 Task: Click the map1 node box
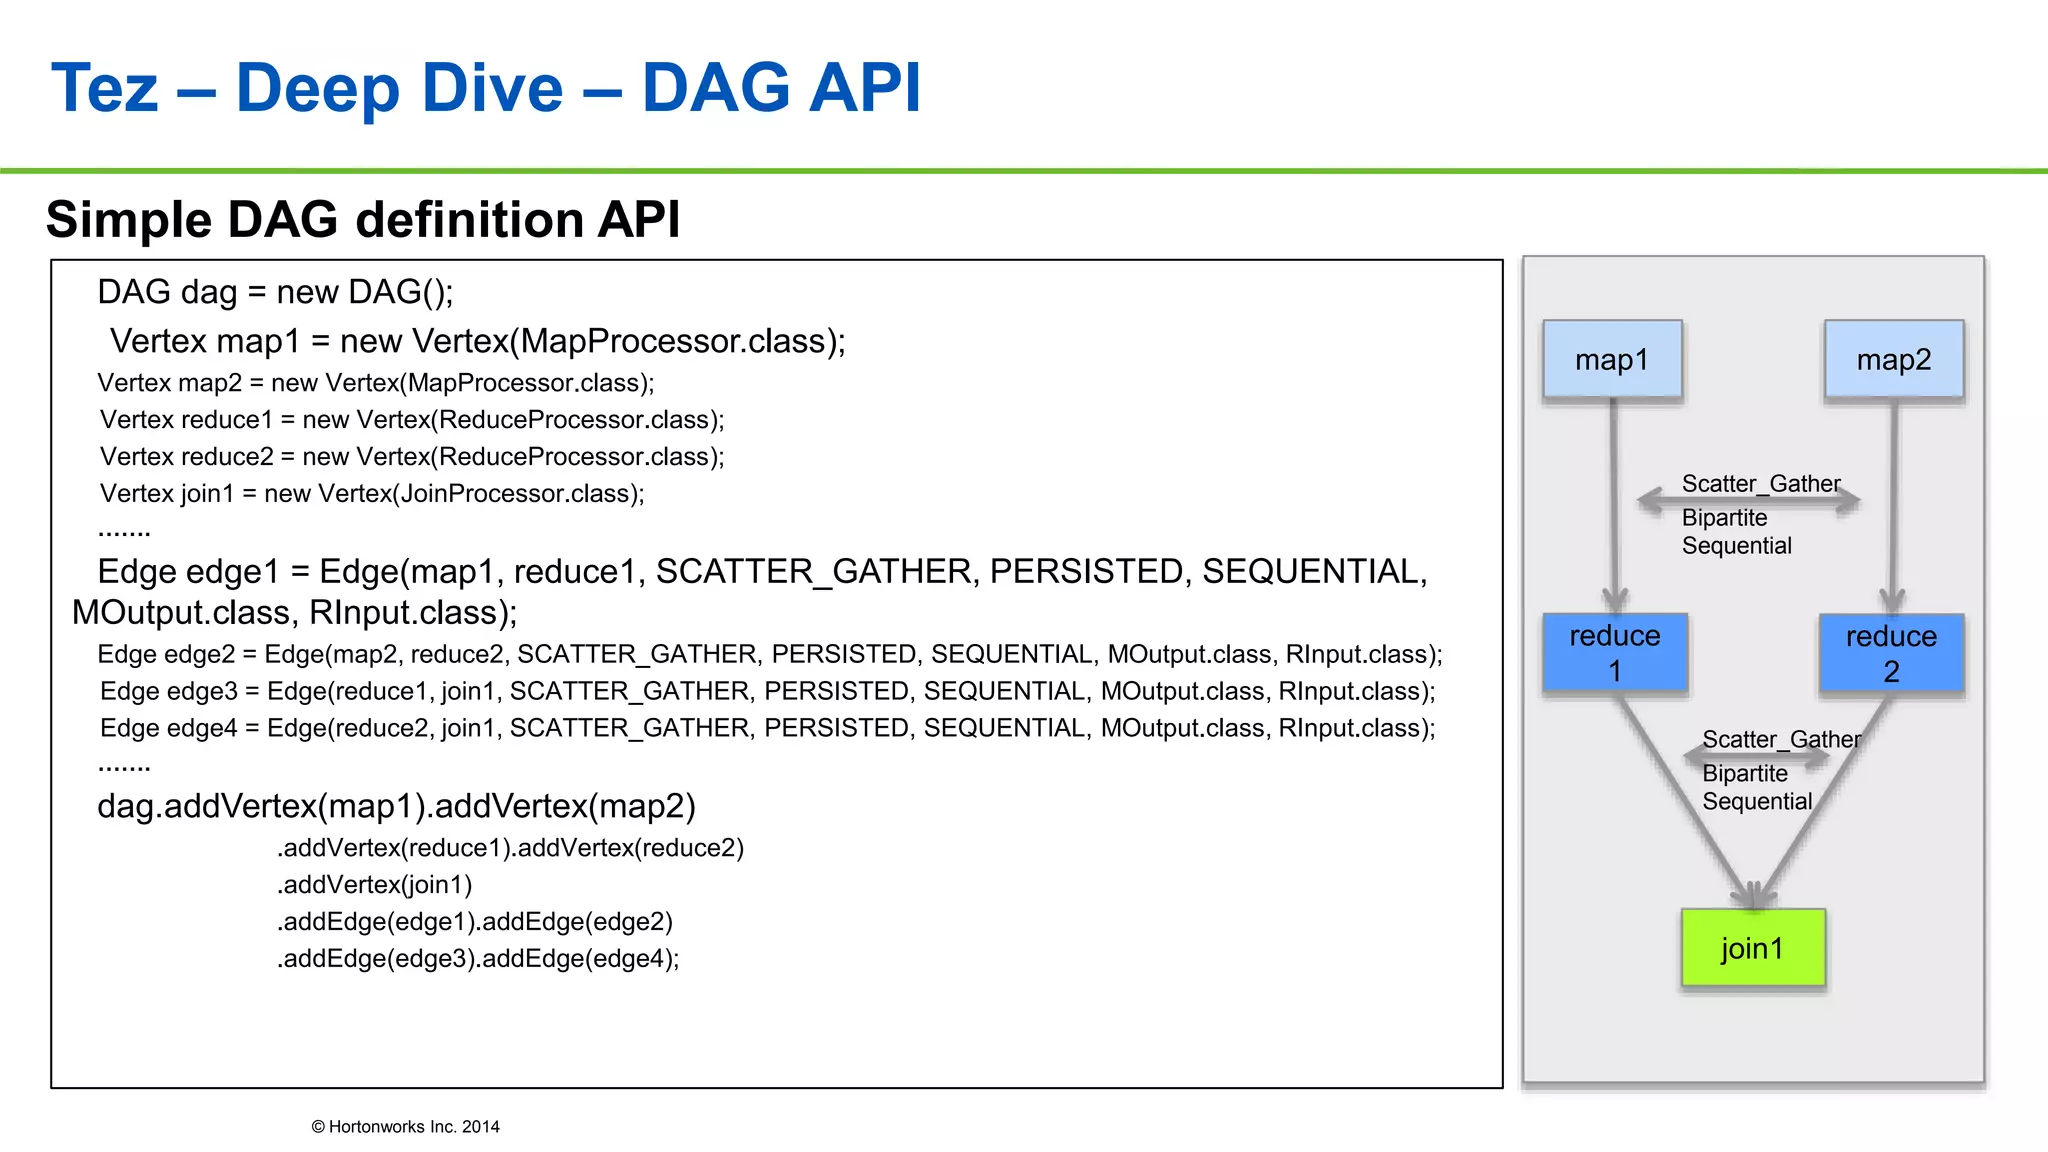tap(1612, 360)
